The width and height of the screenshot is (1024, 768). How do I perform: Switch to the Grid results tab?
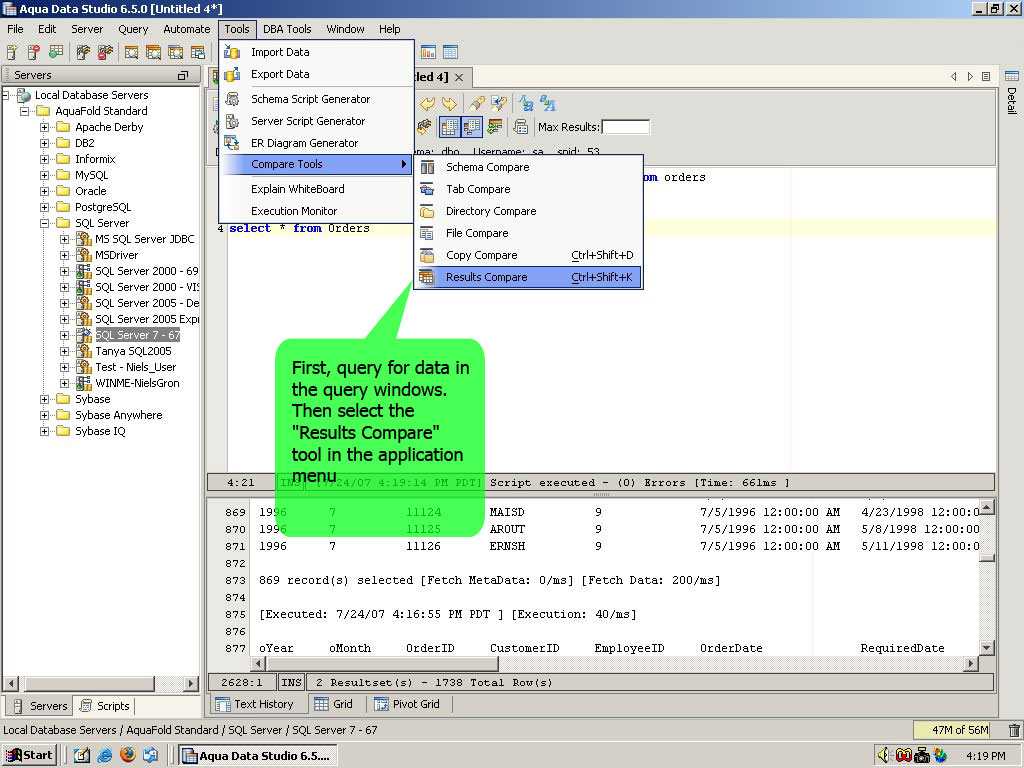(x=333, y=704)
